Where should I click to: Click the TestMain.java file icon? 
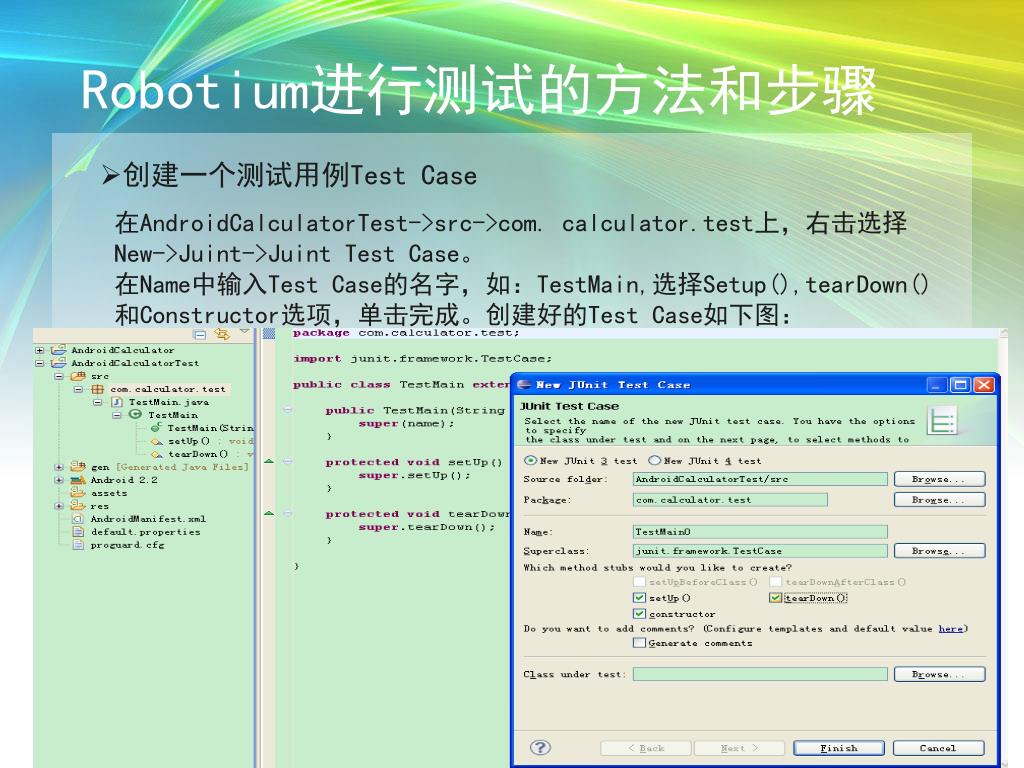pos(117,402)
